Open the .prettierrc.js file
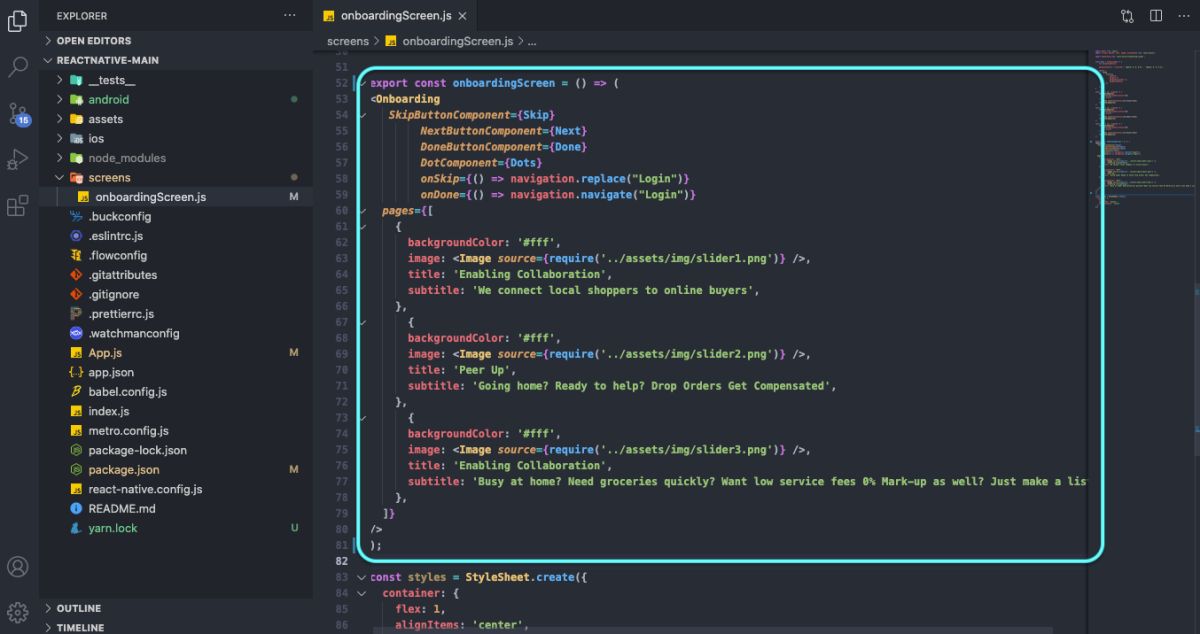The width and height of the screenshot is (1200, 634). pyautogui.click(x=176, y=314)
